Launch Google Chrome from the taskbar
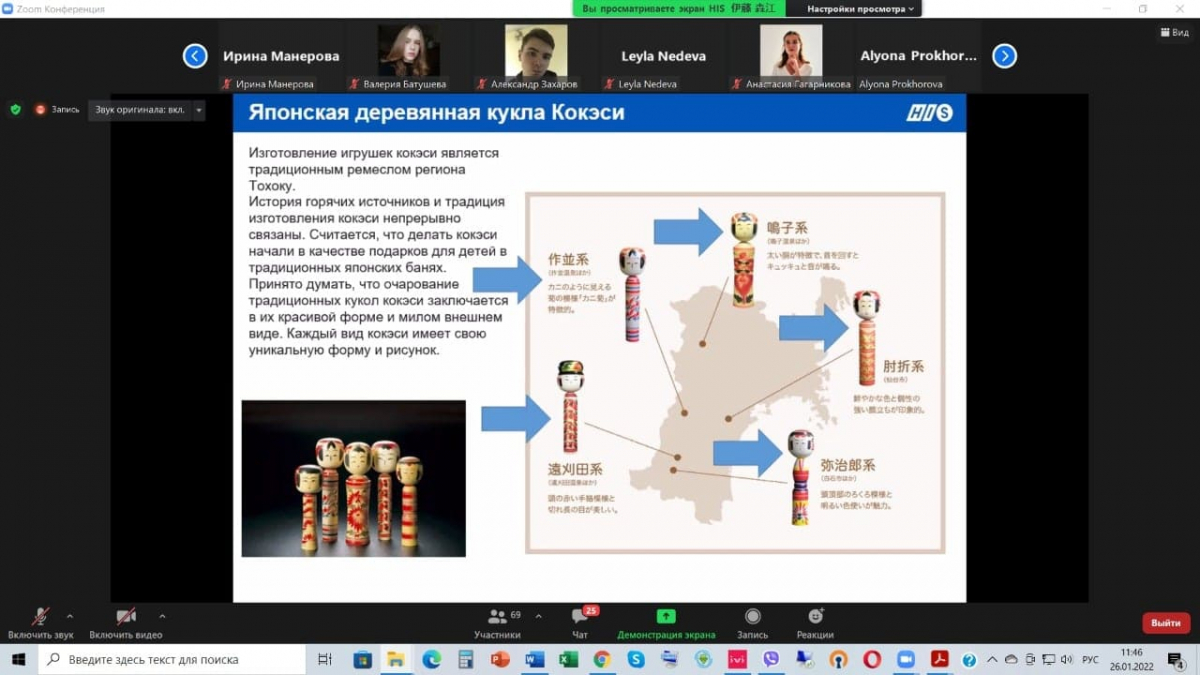 [602, 659]
